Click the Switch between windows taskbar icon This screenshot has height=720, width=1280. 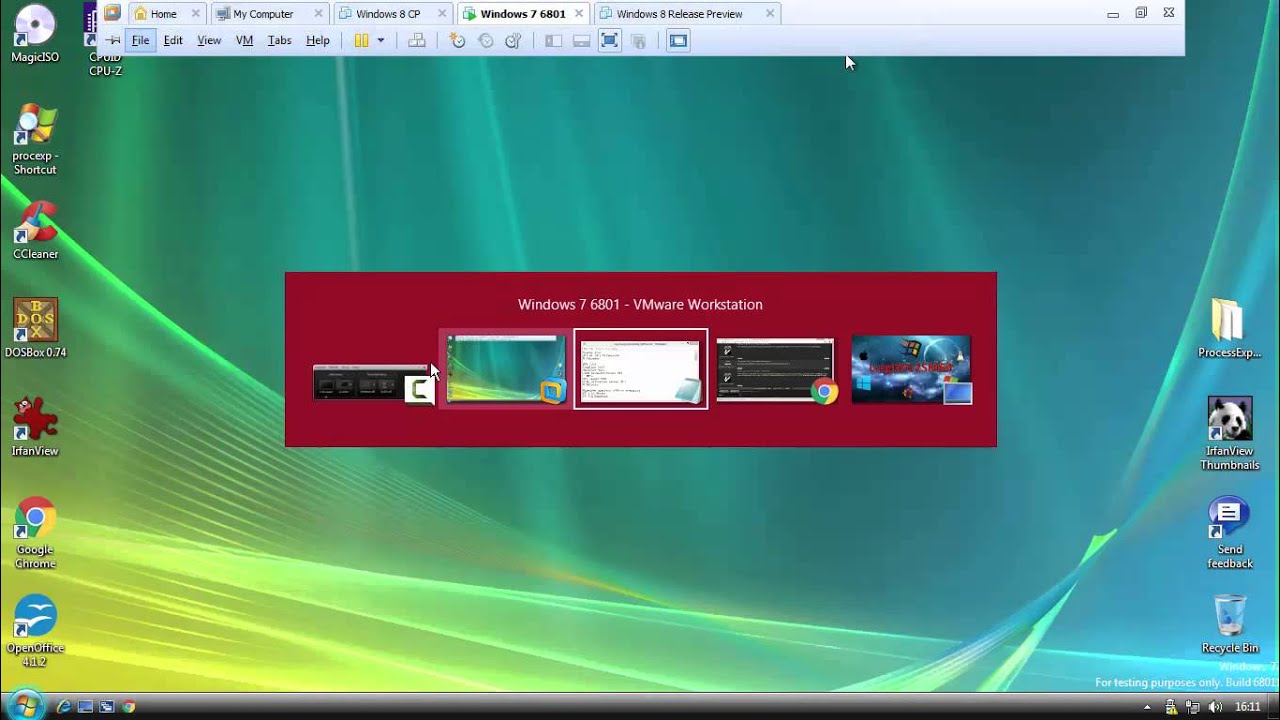[x=107, y=706]
